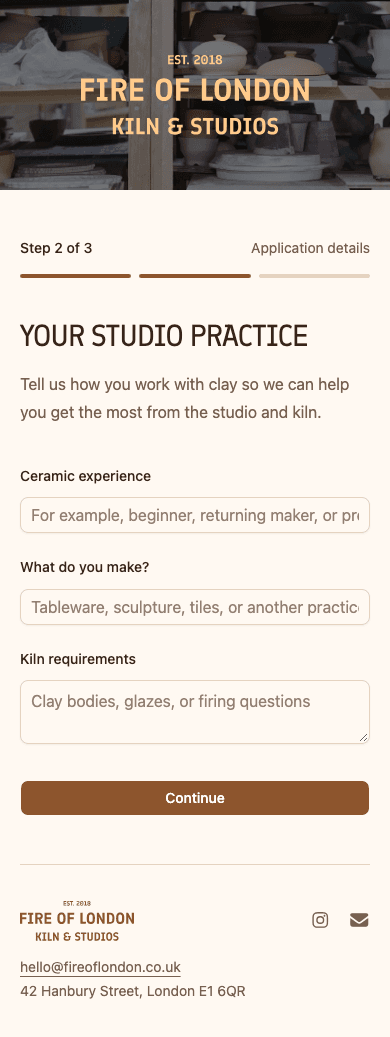Click the Continue button

tap(195, 798)
